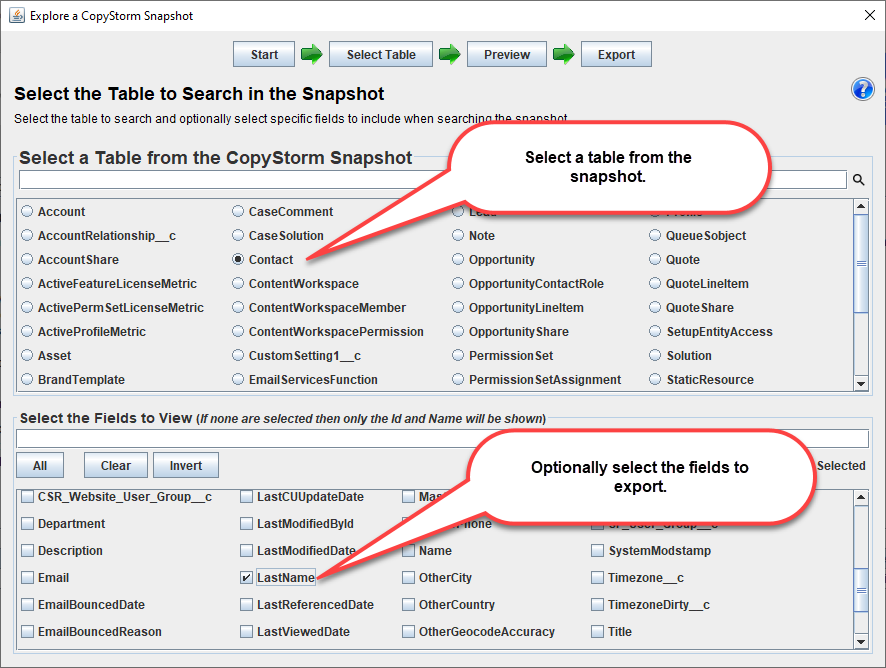Select the OpportunityContactRole radio option
The width and height of the screenshot is (886, 668).
point(458,283)
